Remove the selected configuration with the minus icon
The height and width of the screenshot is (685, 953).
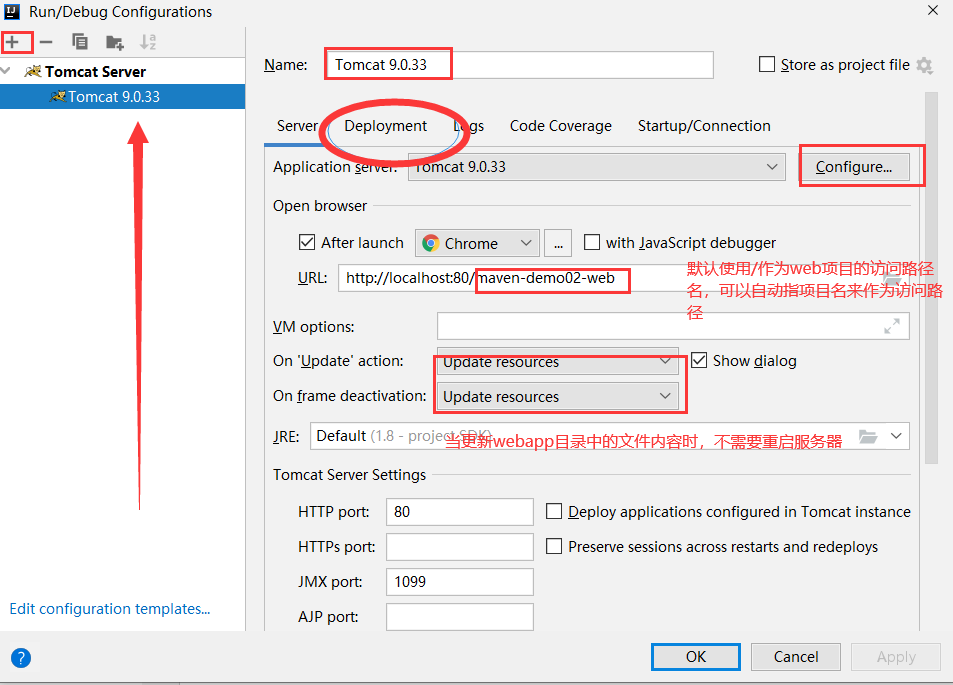(x=46, y=42)
